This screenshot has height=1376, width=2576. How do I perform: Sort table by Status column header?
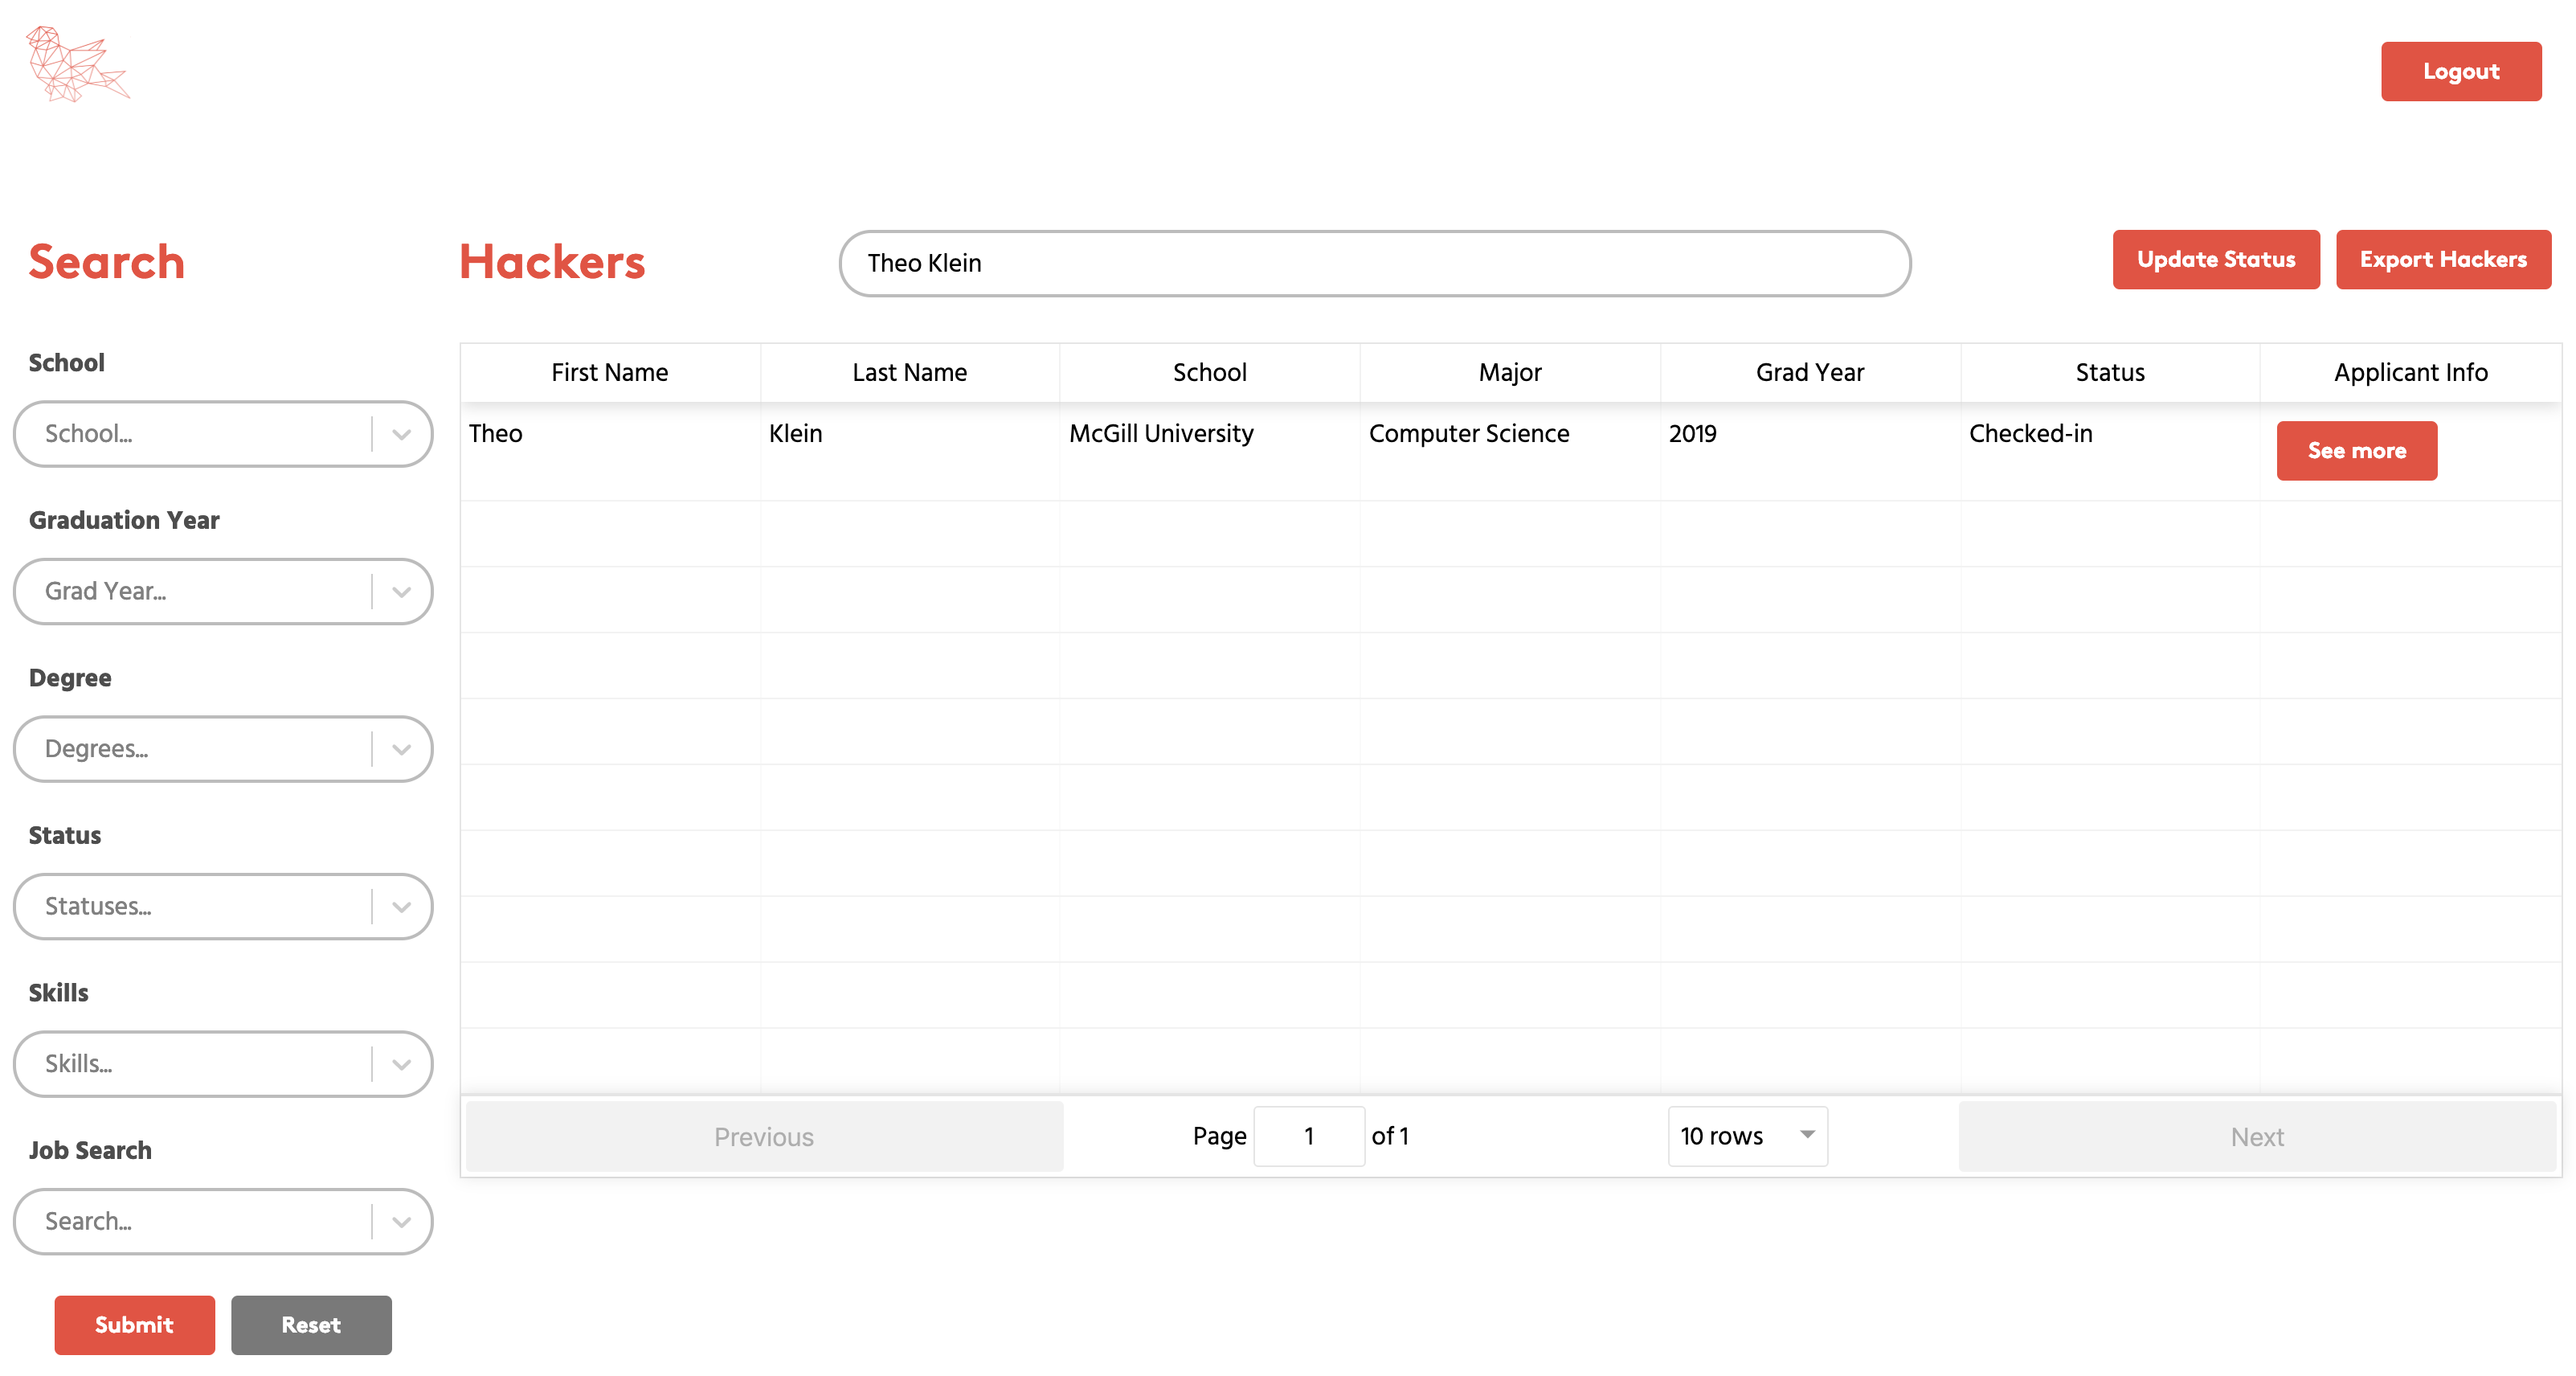coord(2109,373)
